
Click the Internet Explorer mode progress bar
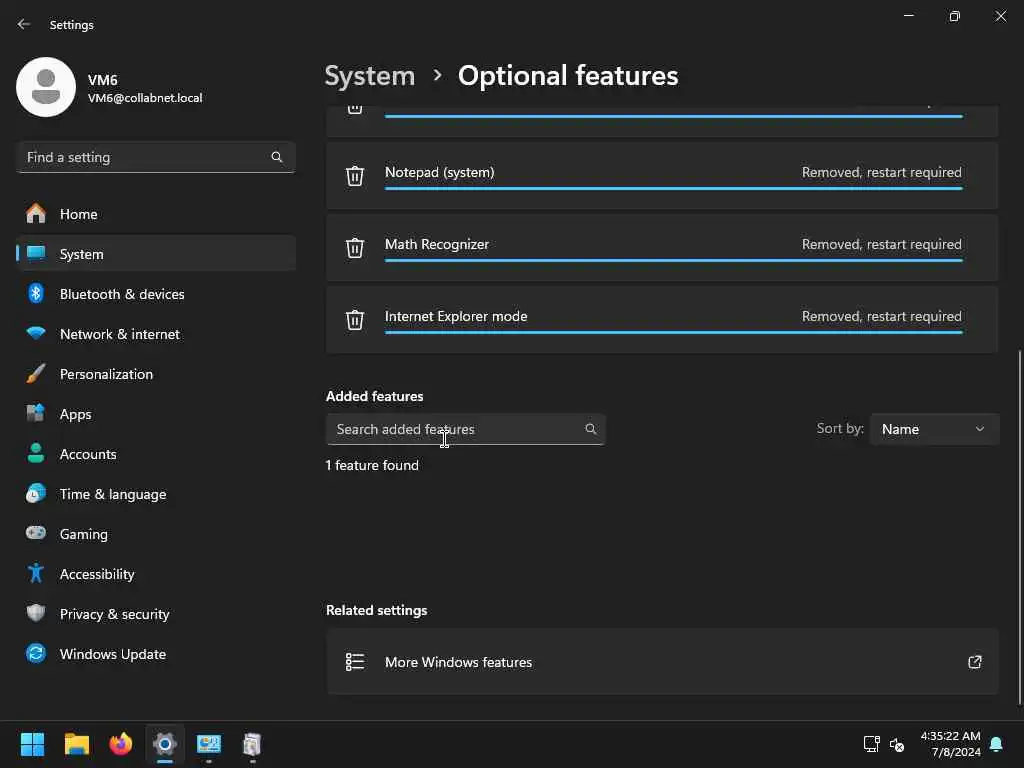(673, 332)
